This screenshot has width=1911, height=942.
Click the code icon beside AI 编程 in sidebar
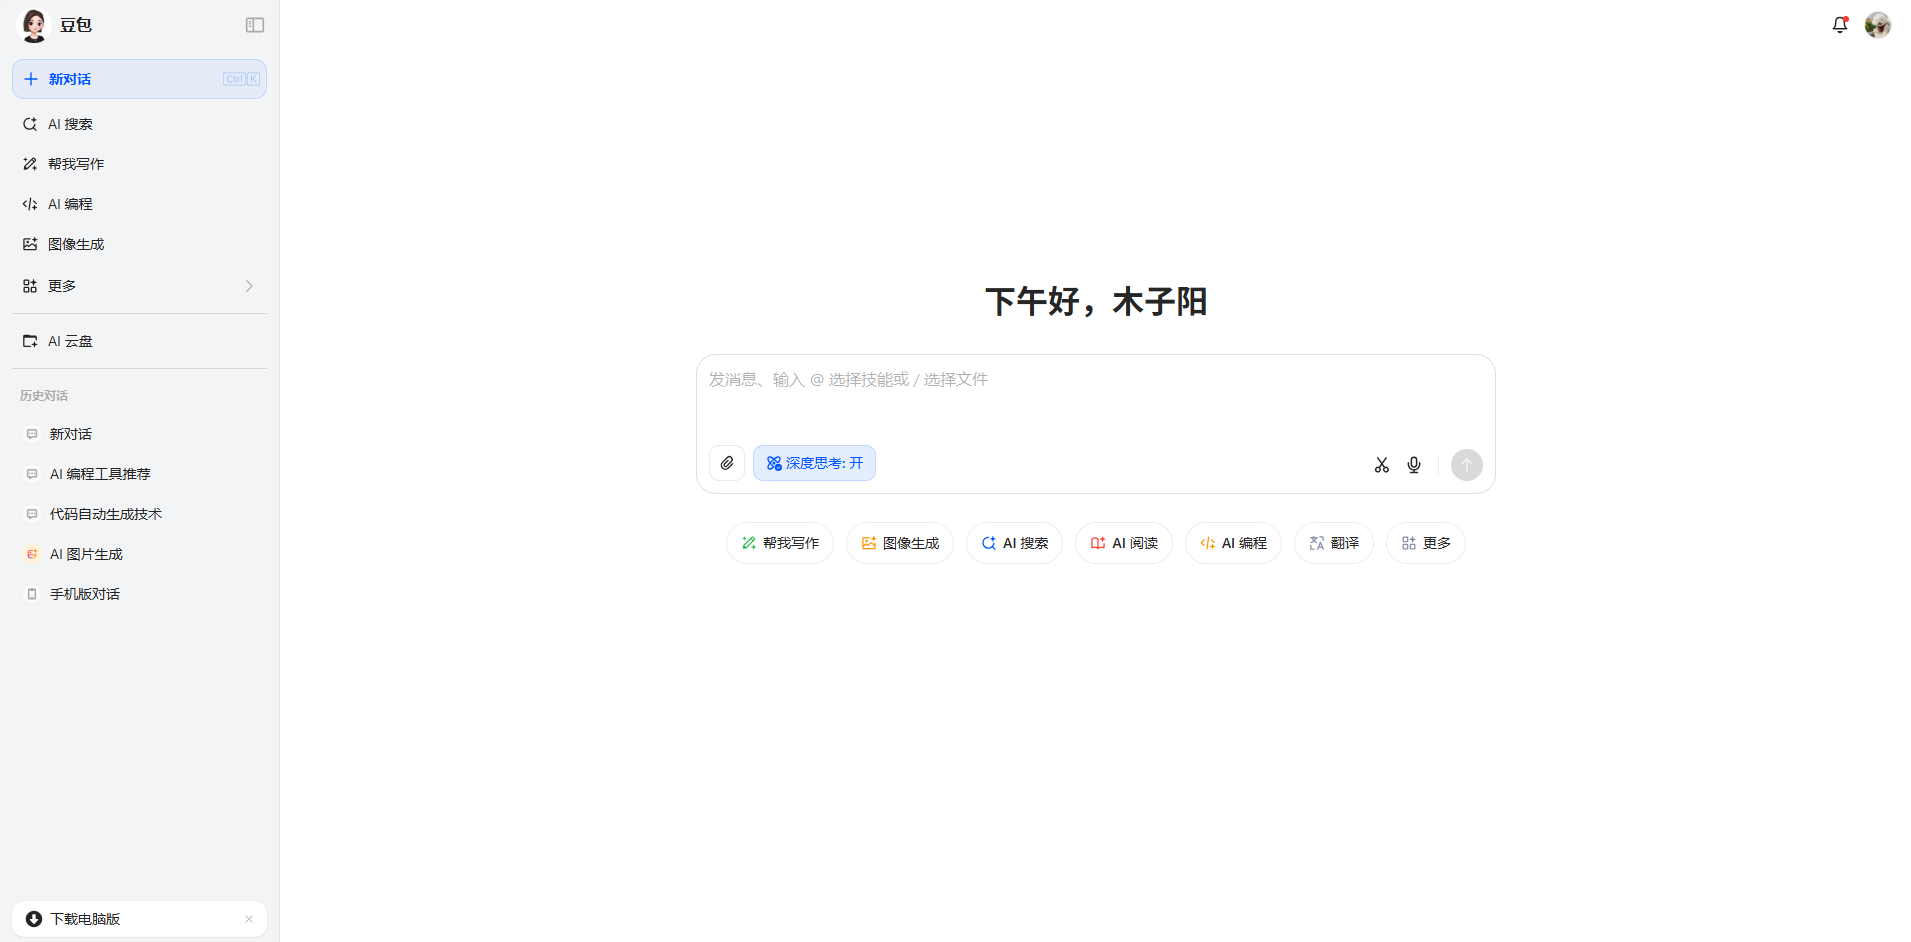(x=30, y=204)
